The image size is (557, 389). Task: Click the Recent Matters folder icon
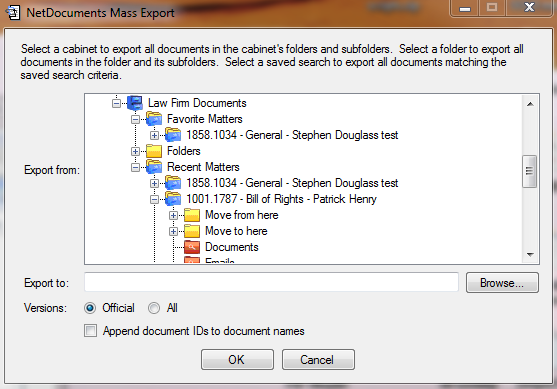tap(154, 167)
